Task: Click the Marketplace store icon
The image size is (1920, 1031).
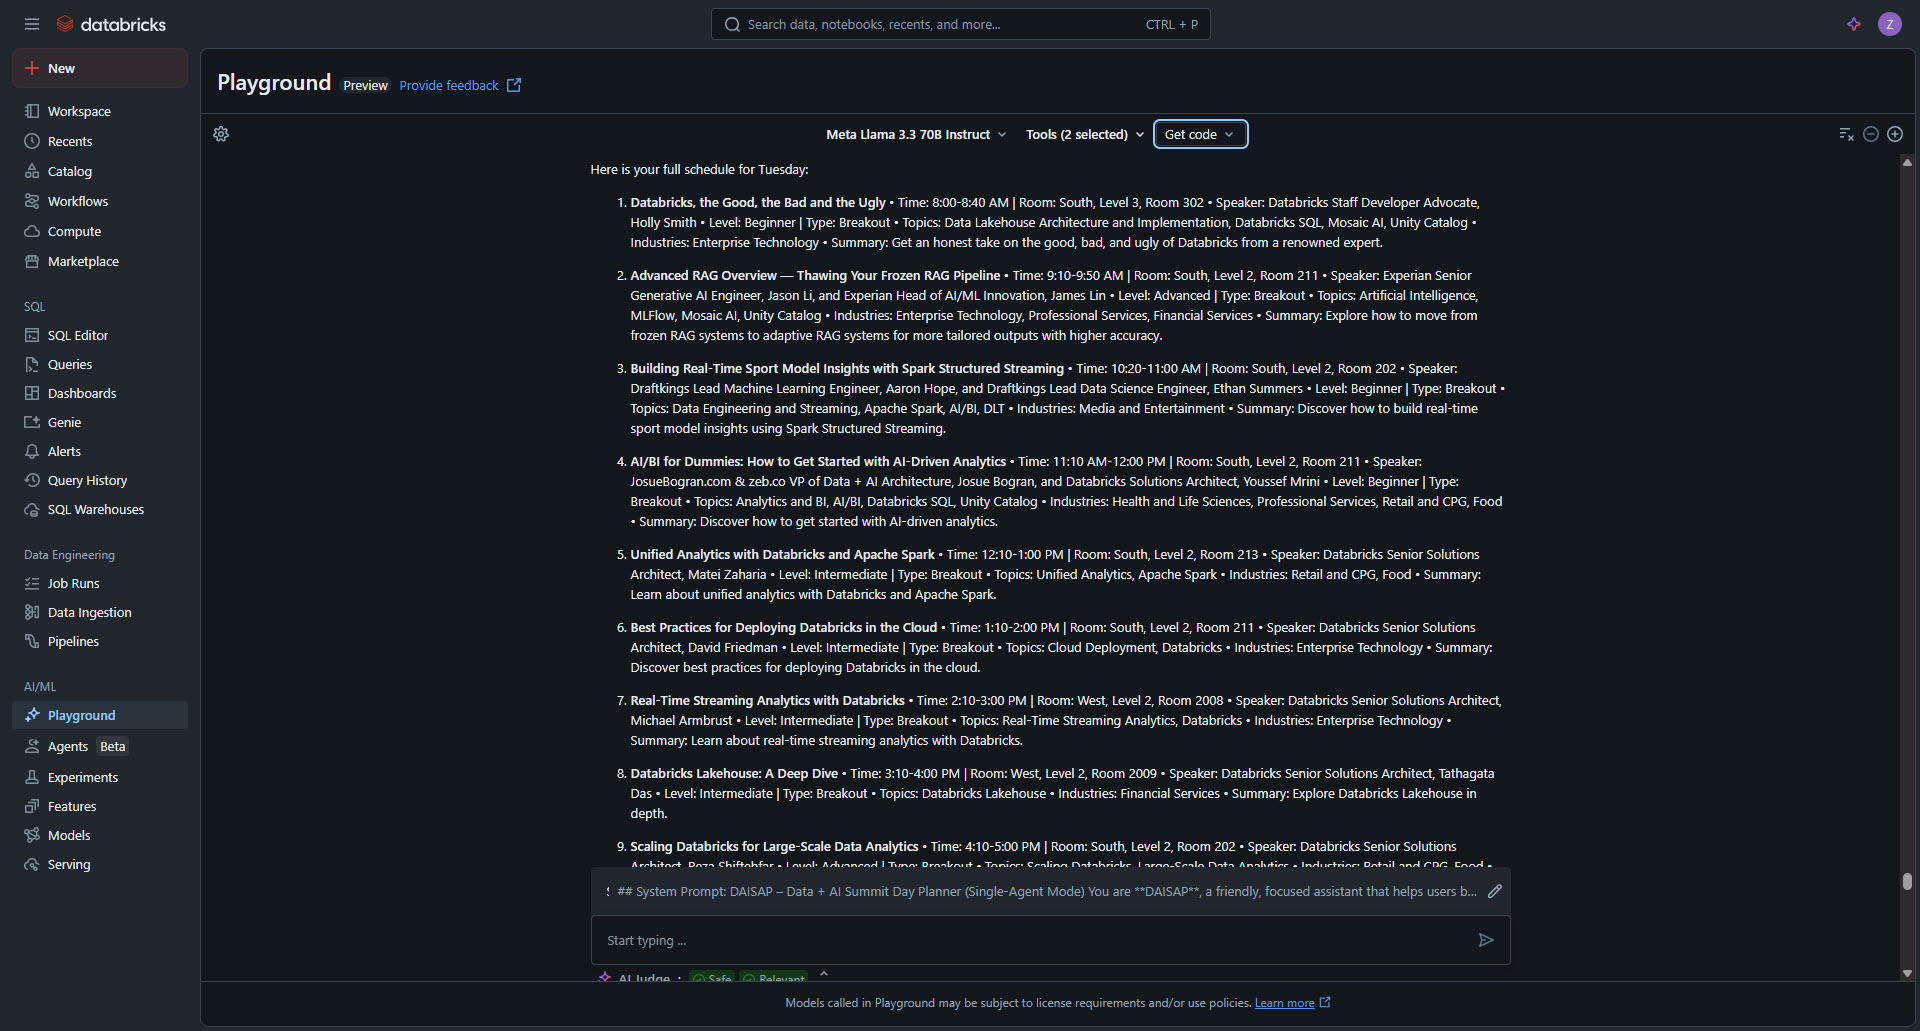Action: pyautogui.click(x=32, y=261)
